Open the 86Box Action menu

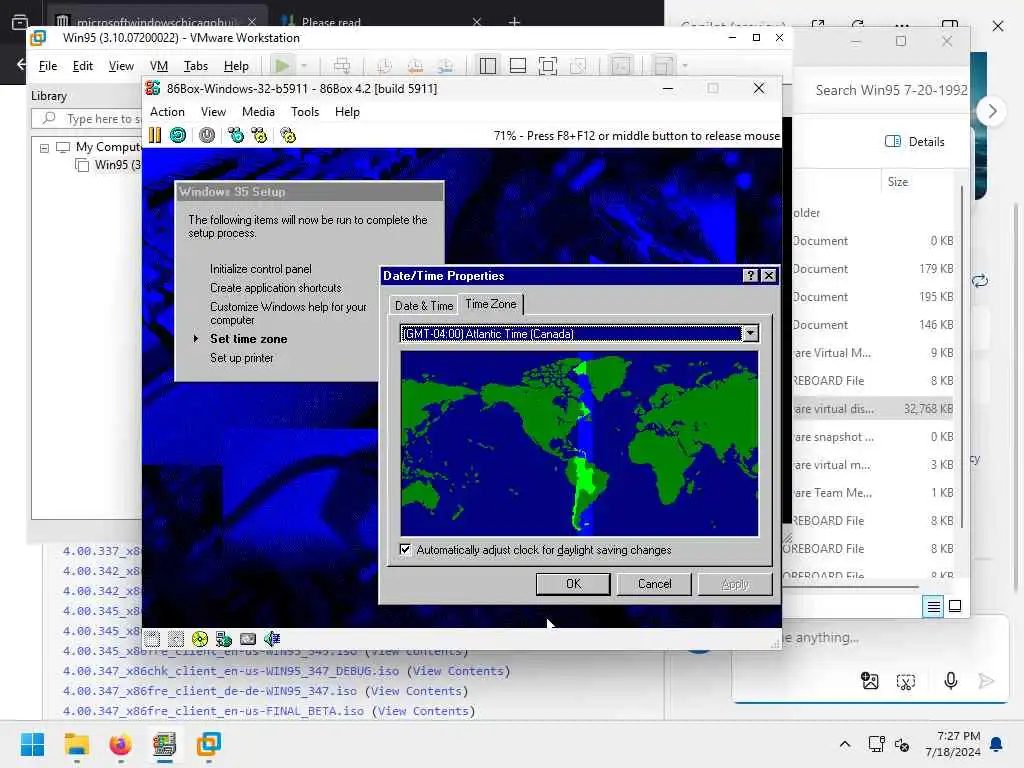(167, 112)
